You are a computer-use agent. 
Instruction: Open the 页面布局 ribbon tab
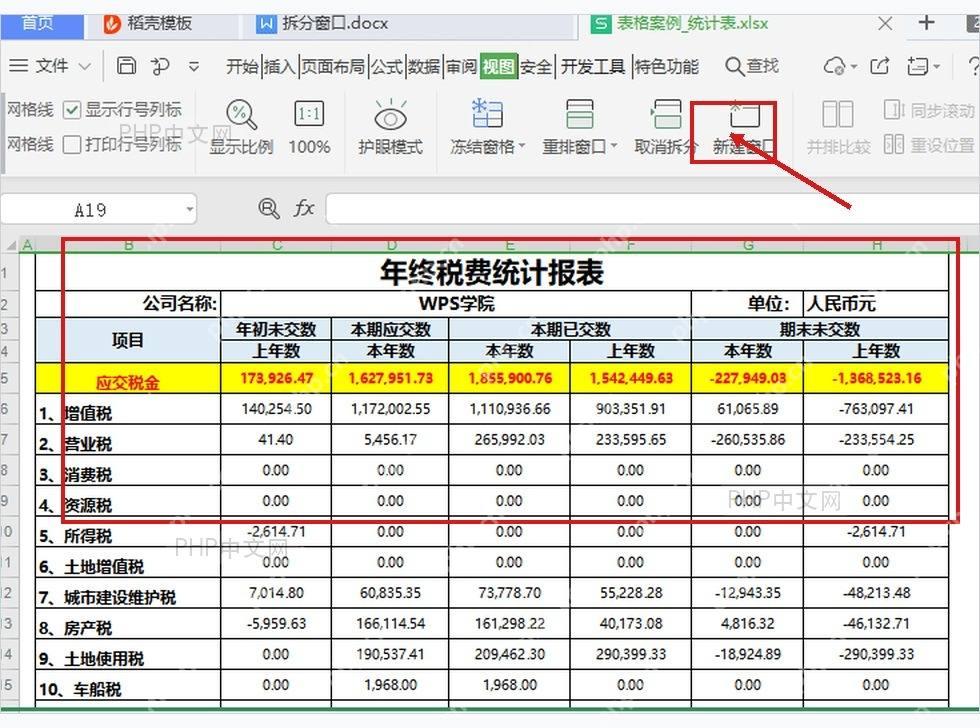333,66
